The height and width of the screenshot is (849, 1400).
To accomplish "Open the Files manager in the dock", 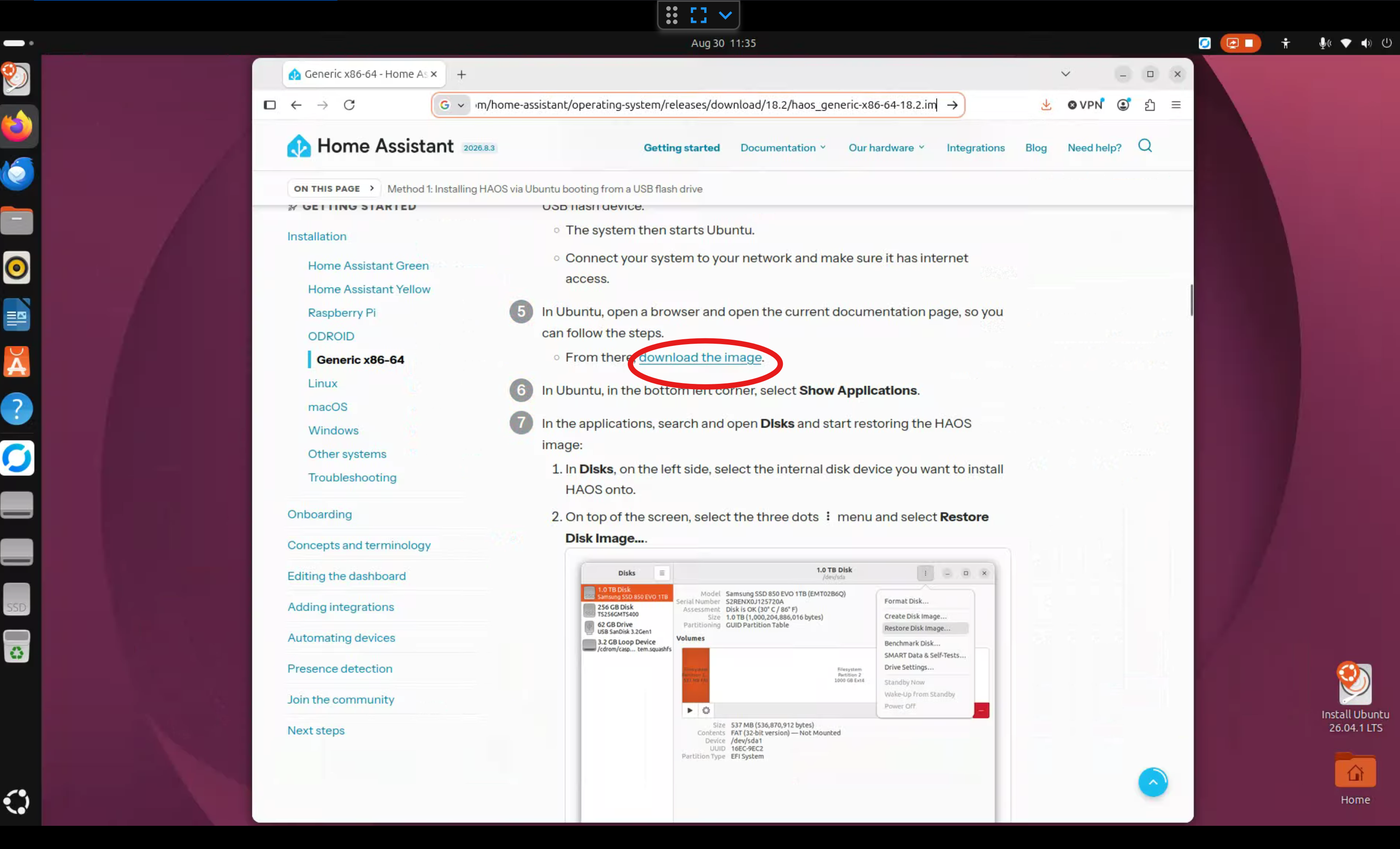I will pyautogui.click(x=17, y=220).
